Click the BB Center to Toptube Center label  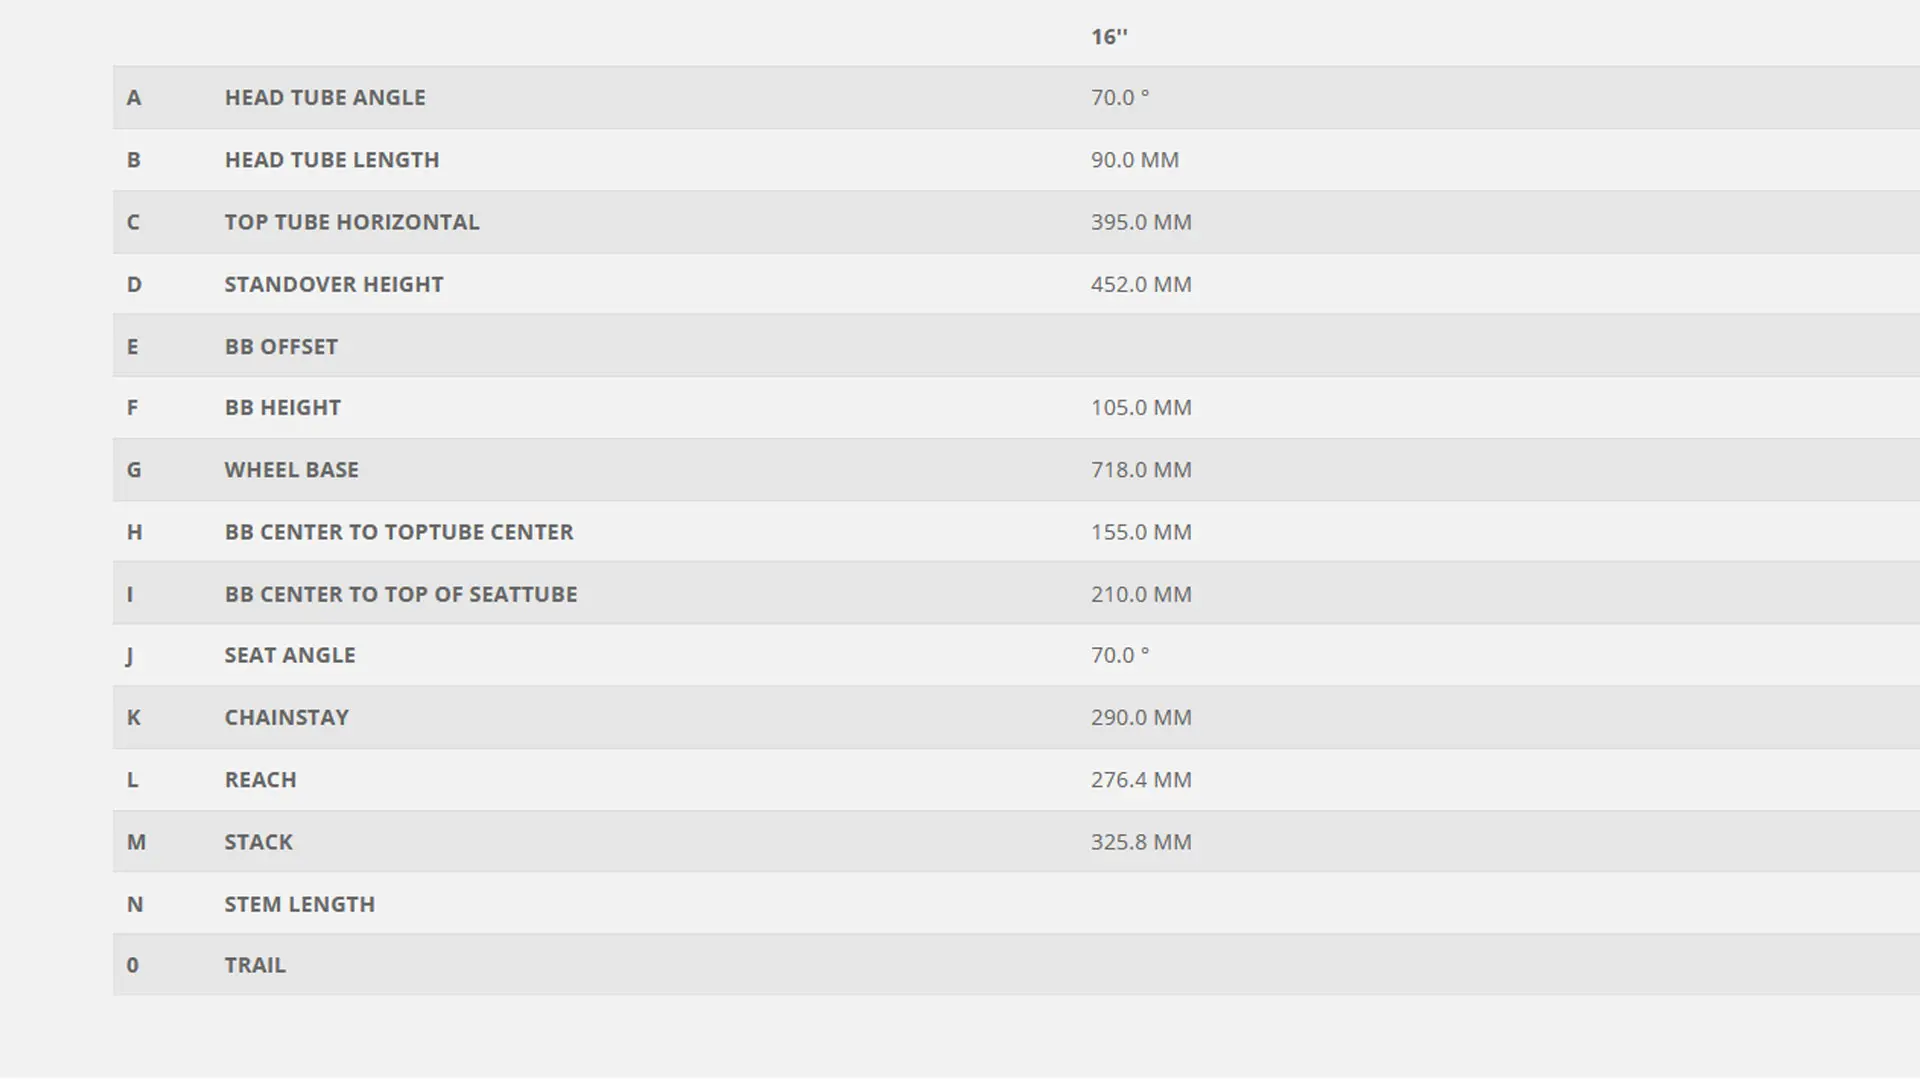point(399,532)
